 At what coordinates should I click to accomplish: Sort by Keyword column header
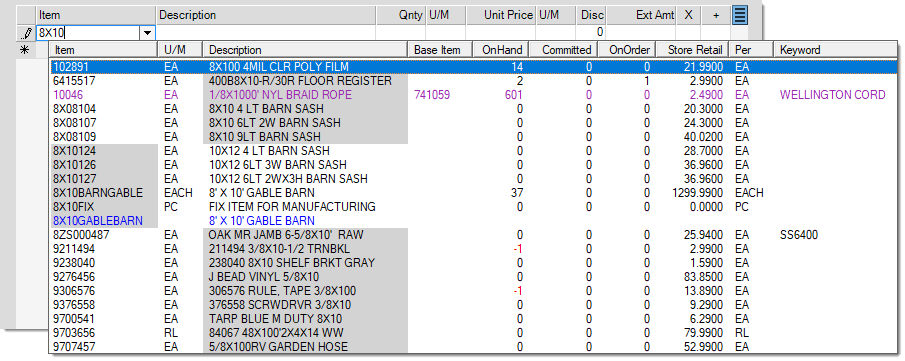coord(835,50)
